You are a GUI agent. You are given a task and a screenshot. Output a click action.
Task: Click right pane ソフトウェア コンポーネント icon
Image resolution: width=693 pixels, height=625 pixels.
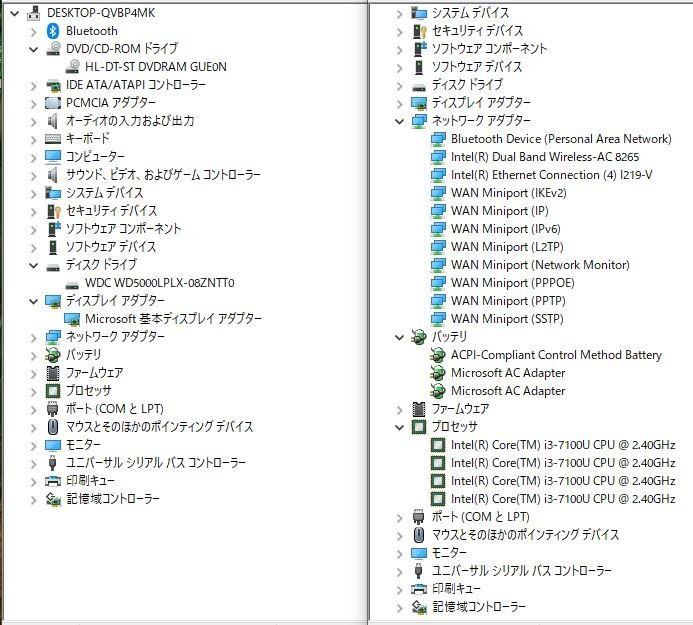419,49
